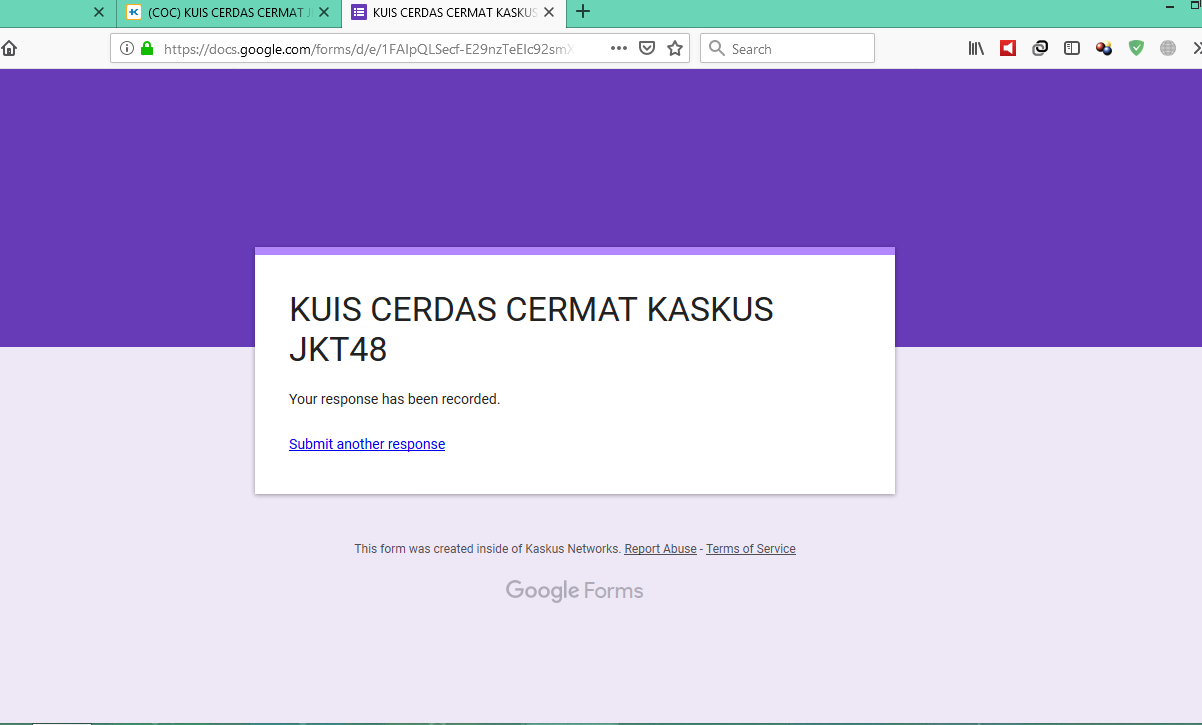Click the gray globe toolbar icon
The image size is (1202, 725).
[1167, 47]
